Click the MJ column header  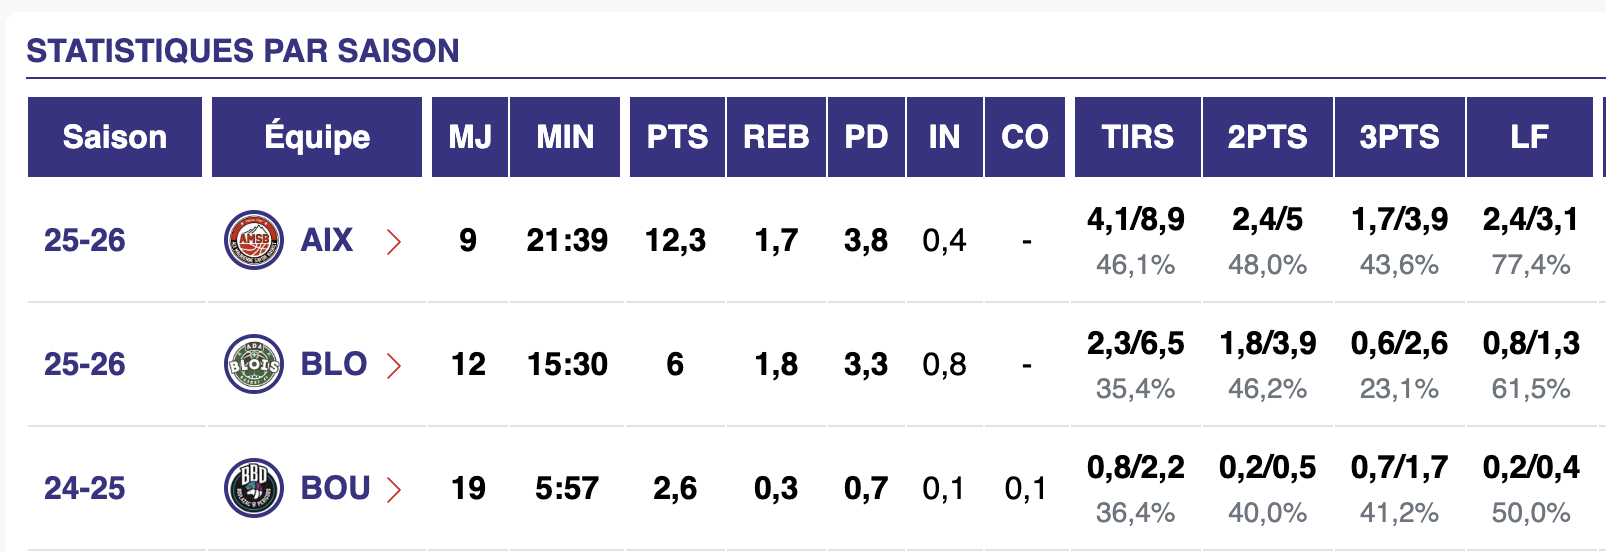pyautogui.click(x=470, y=137)
